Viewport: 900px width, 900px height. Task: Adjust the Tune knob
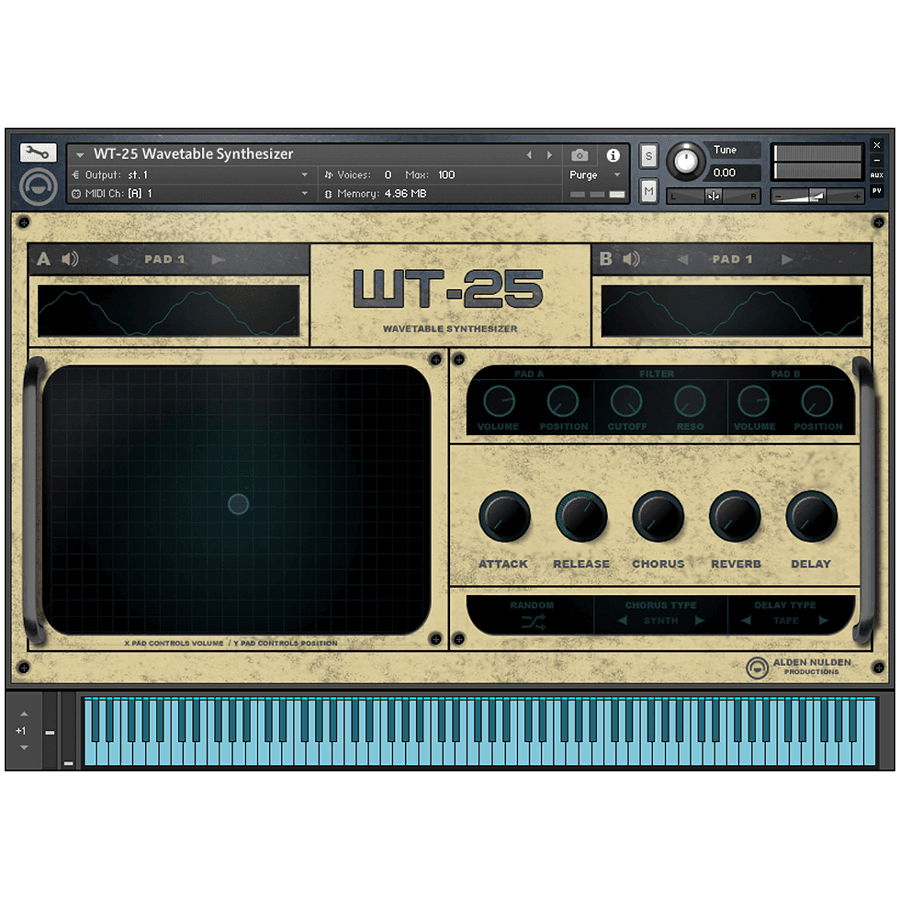click(688, 160)
